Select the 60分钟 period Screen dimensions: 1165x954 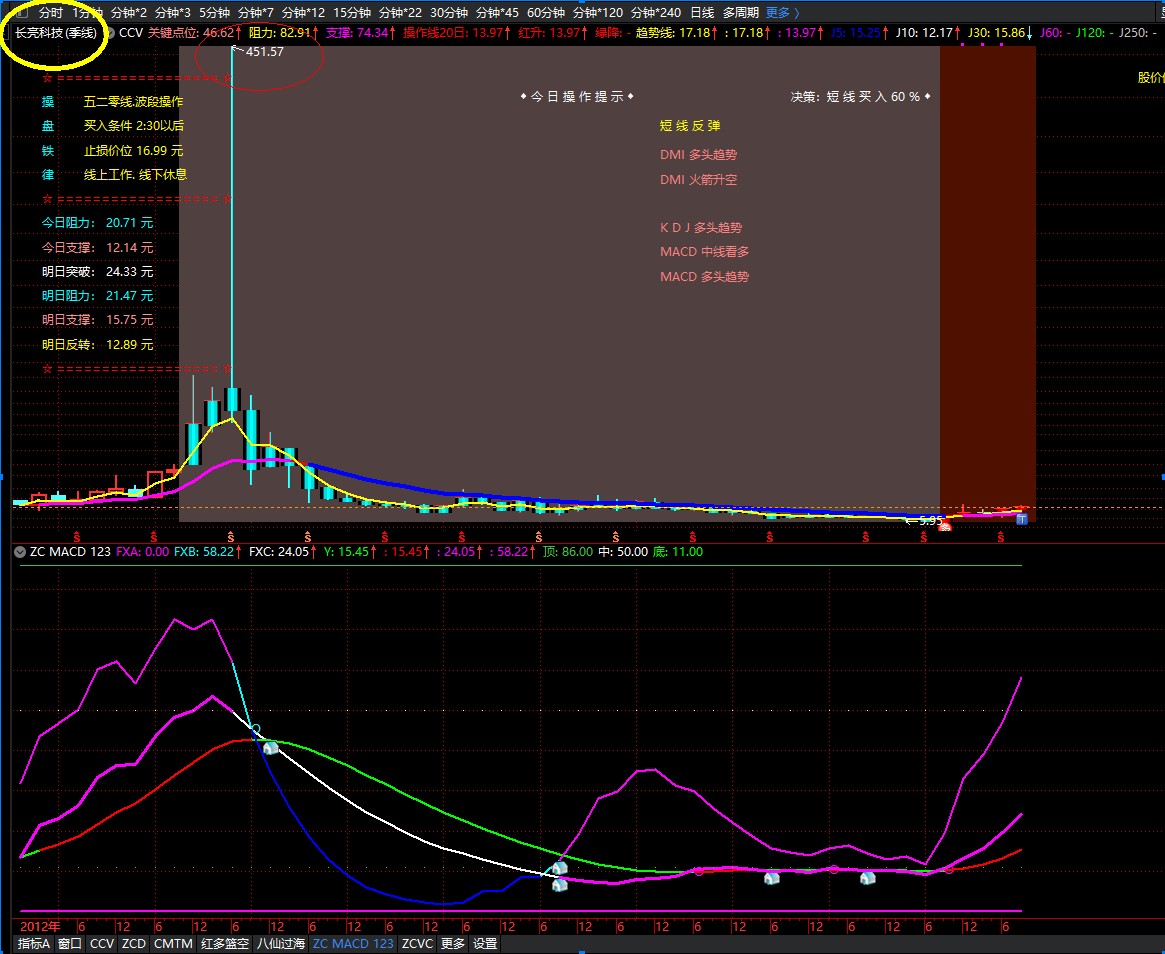coord(545,13)
